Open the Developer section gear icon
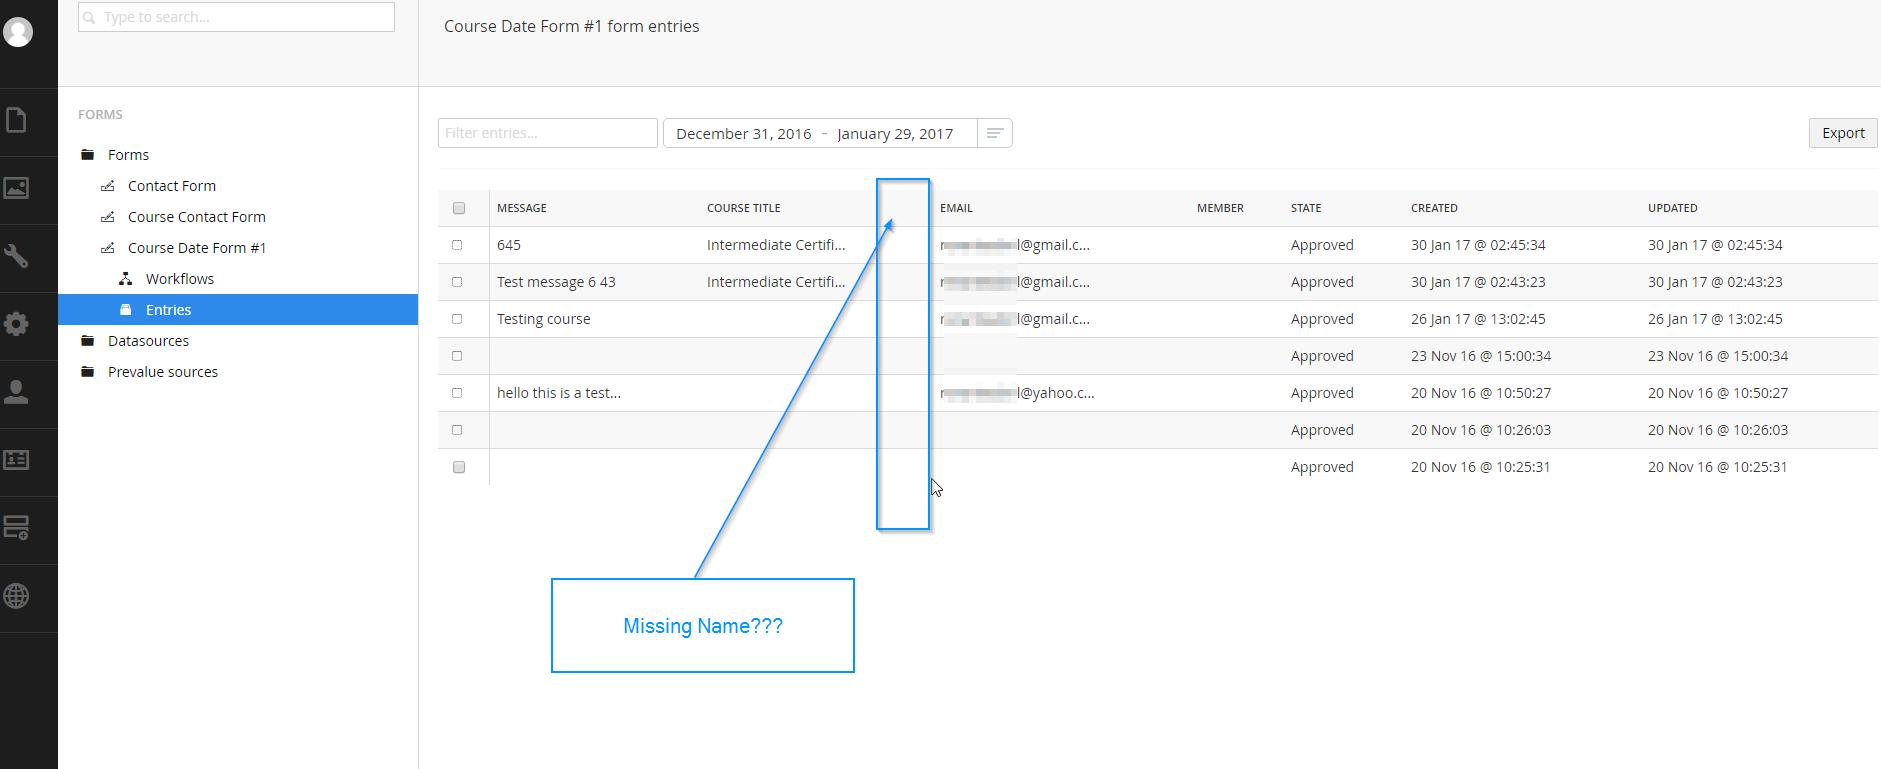The image size is (1881, 769). [x=16, y=324]
